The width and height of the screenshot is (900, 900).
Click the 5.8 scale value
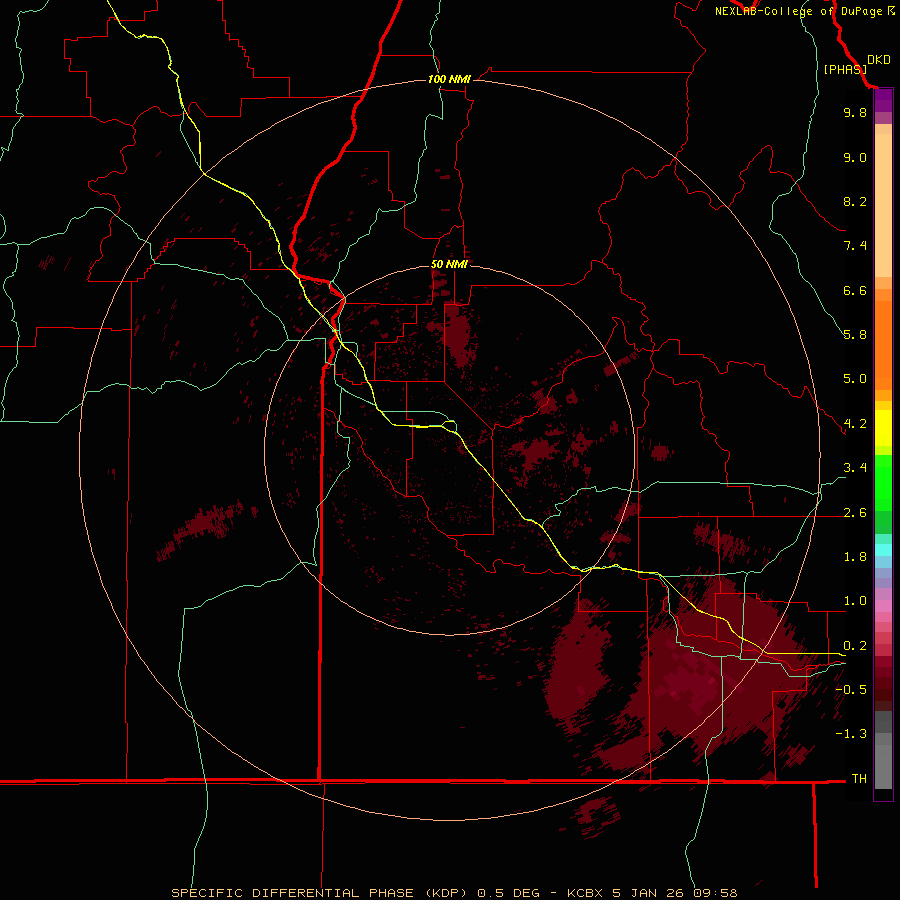855,335
